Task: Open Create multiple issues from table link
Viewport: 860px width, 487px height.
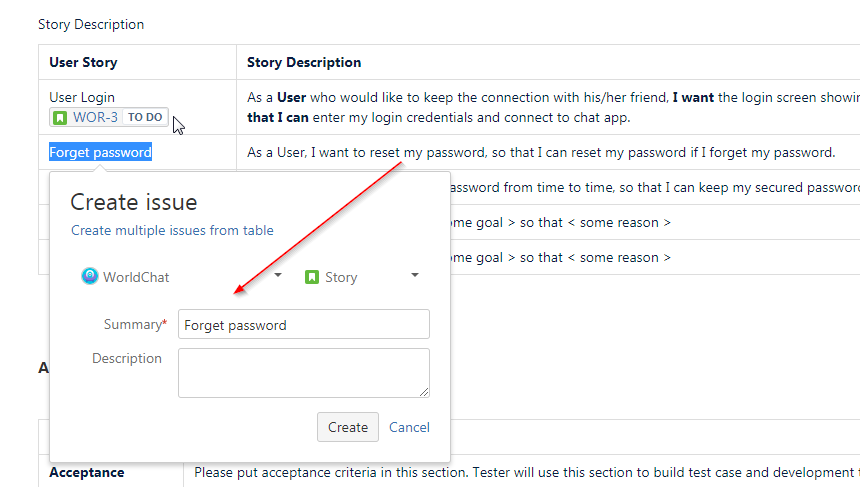Action: click(x=172, y=230)
